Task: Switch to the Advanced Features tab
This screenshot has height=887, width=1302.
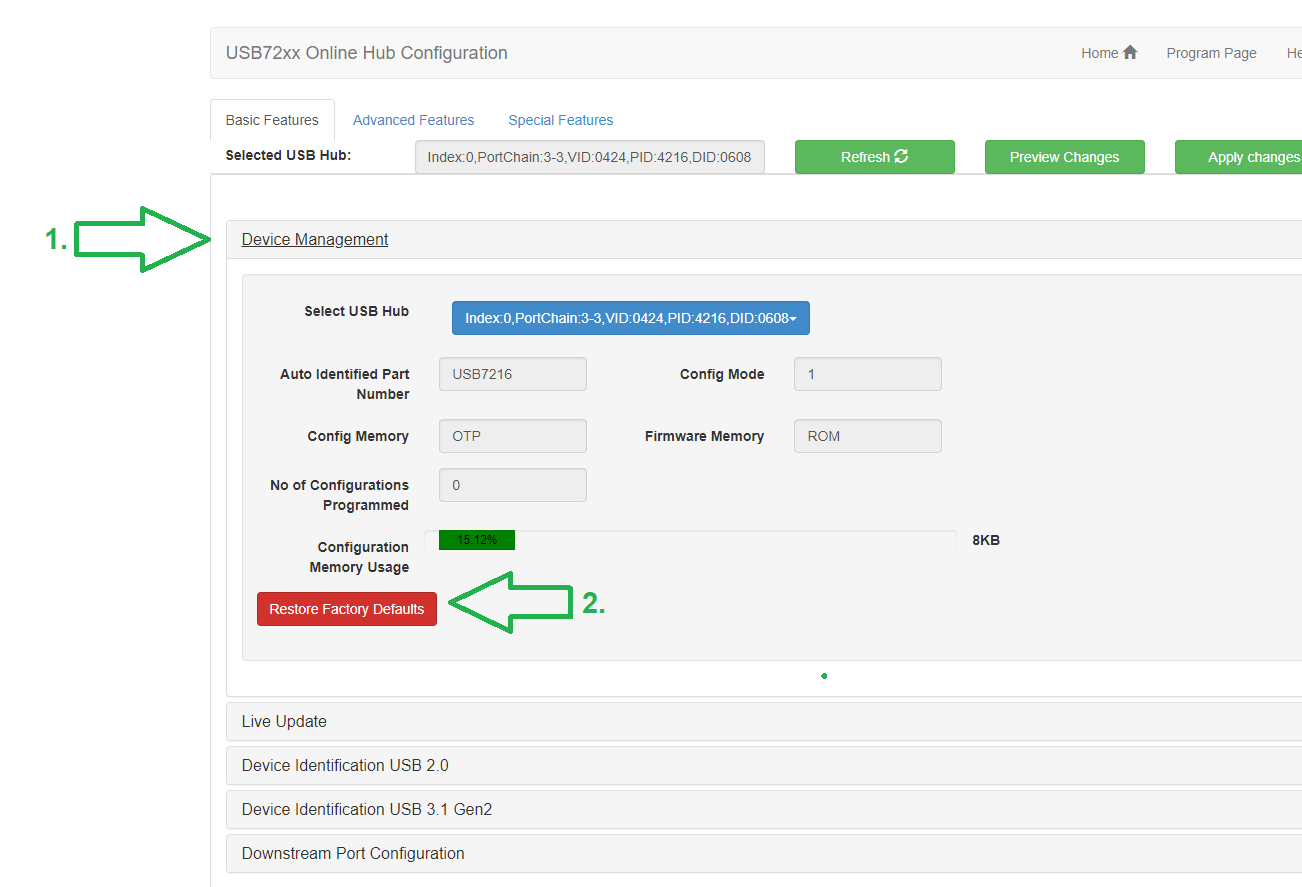Action: [414, 120]
